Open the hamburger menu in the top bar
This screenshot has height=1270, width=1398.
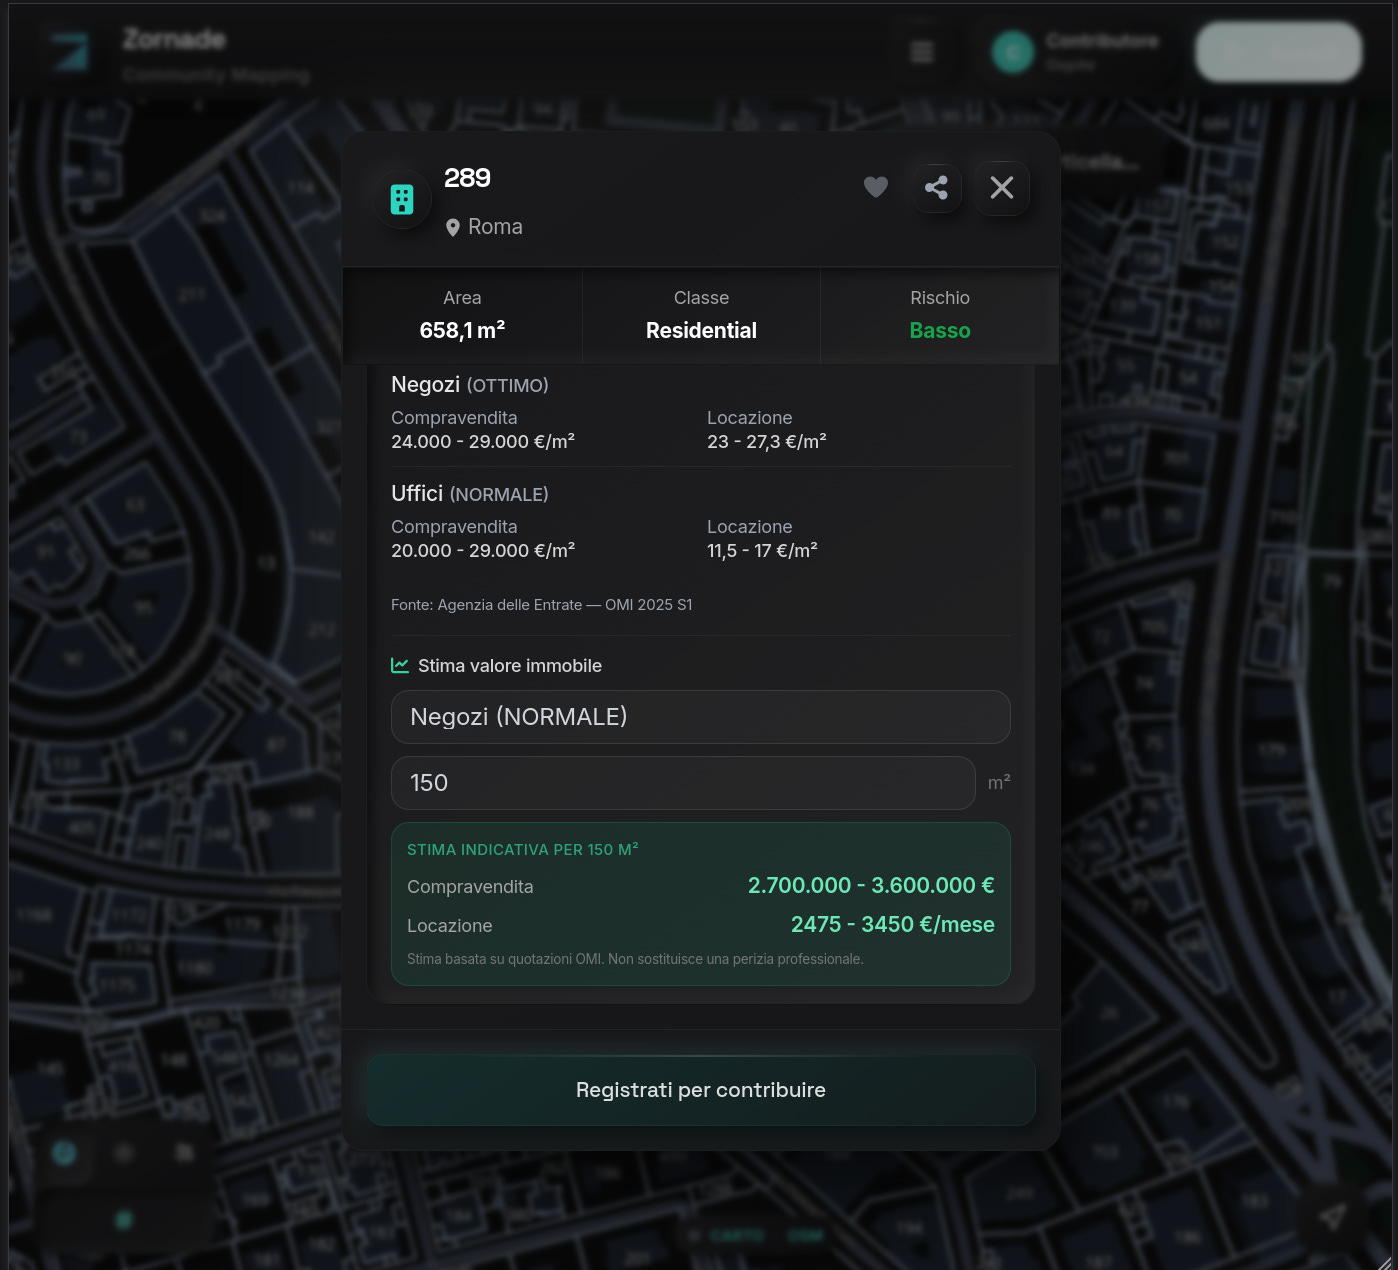[x=922, y=52]
